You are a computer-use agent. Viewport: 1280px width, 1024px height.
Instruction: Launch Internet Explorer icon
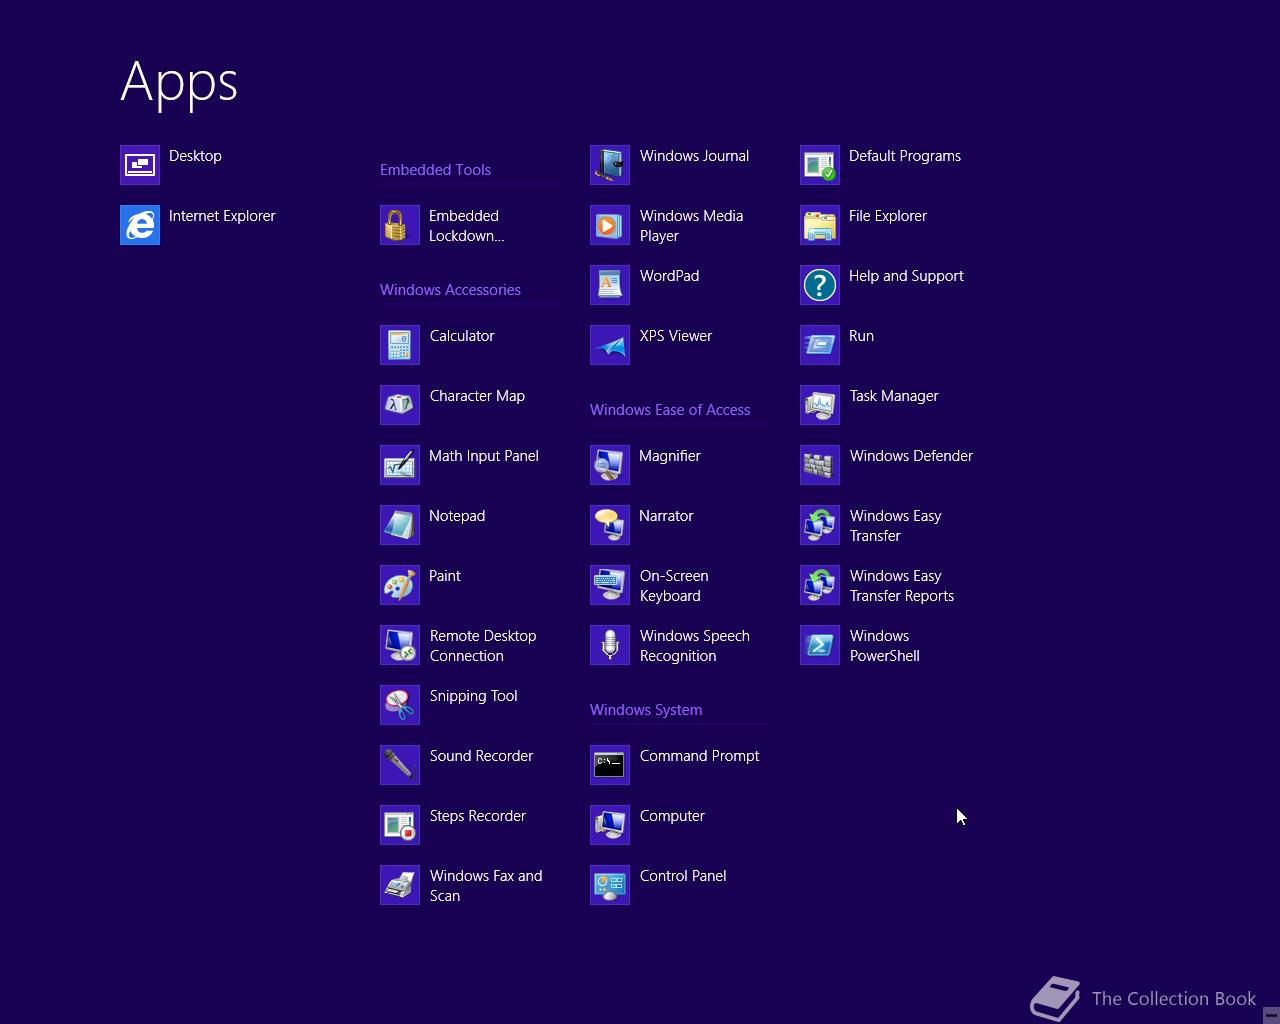point(140,225)
